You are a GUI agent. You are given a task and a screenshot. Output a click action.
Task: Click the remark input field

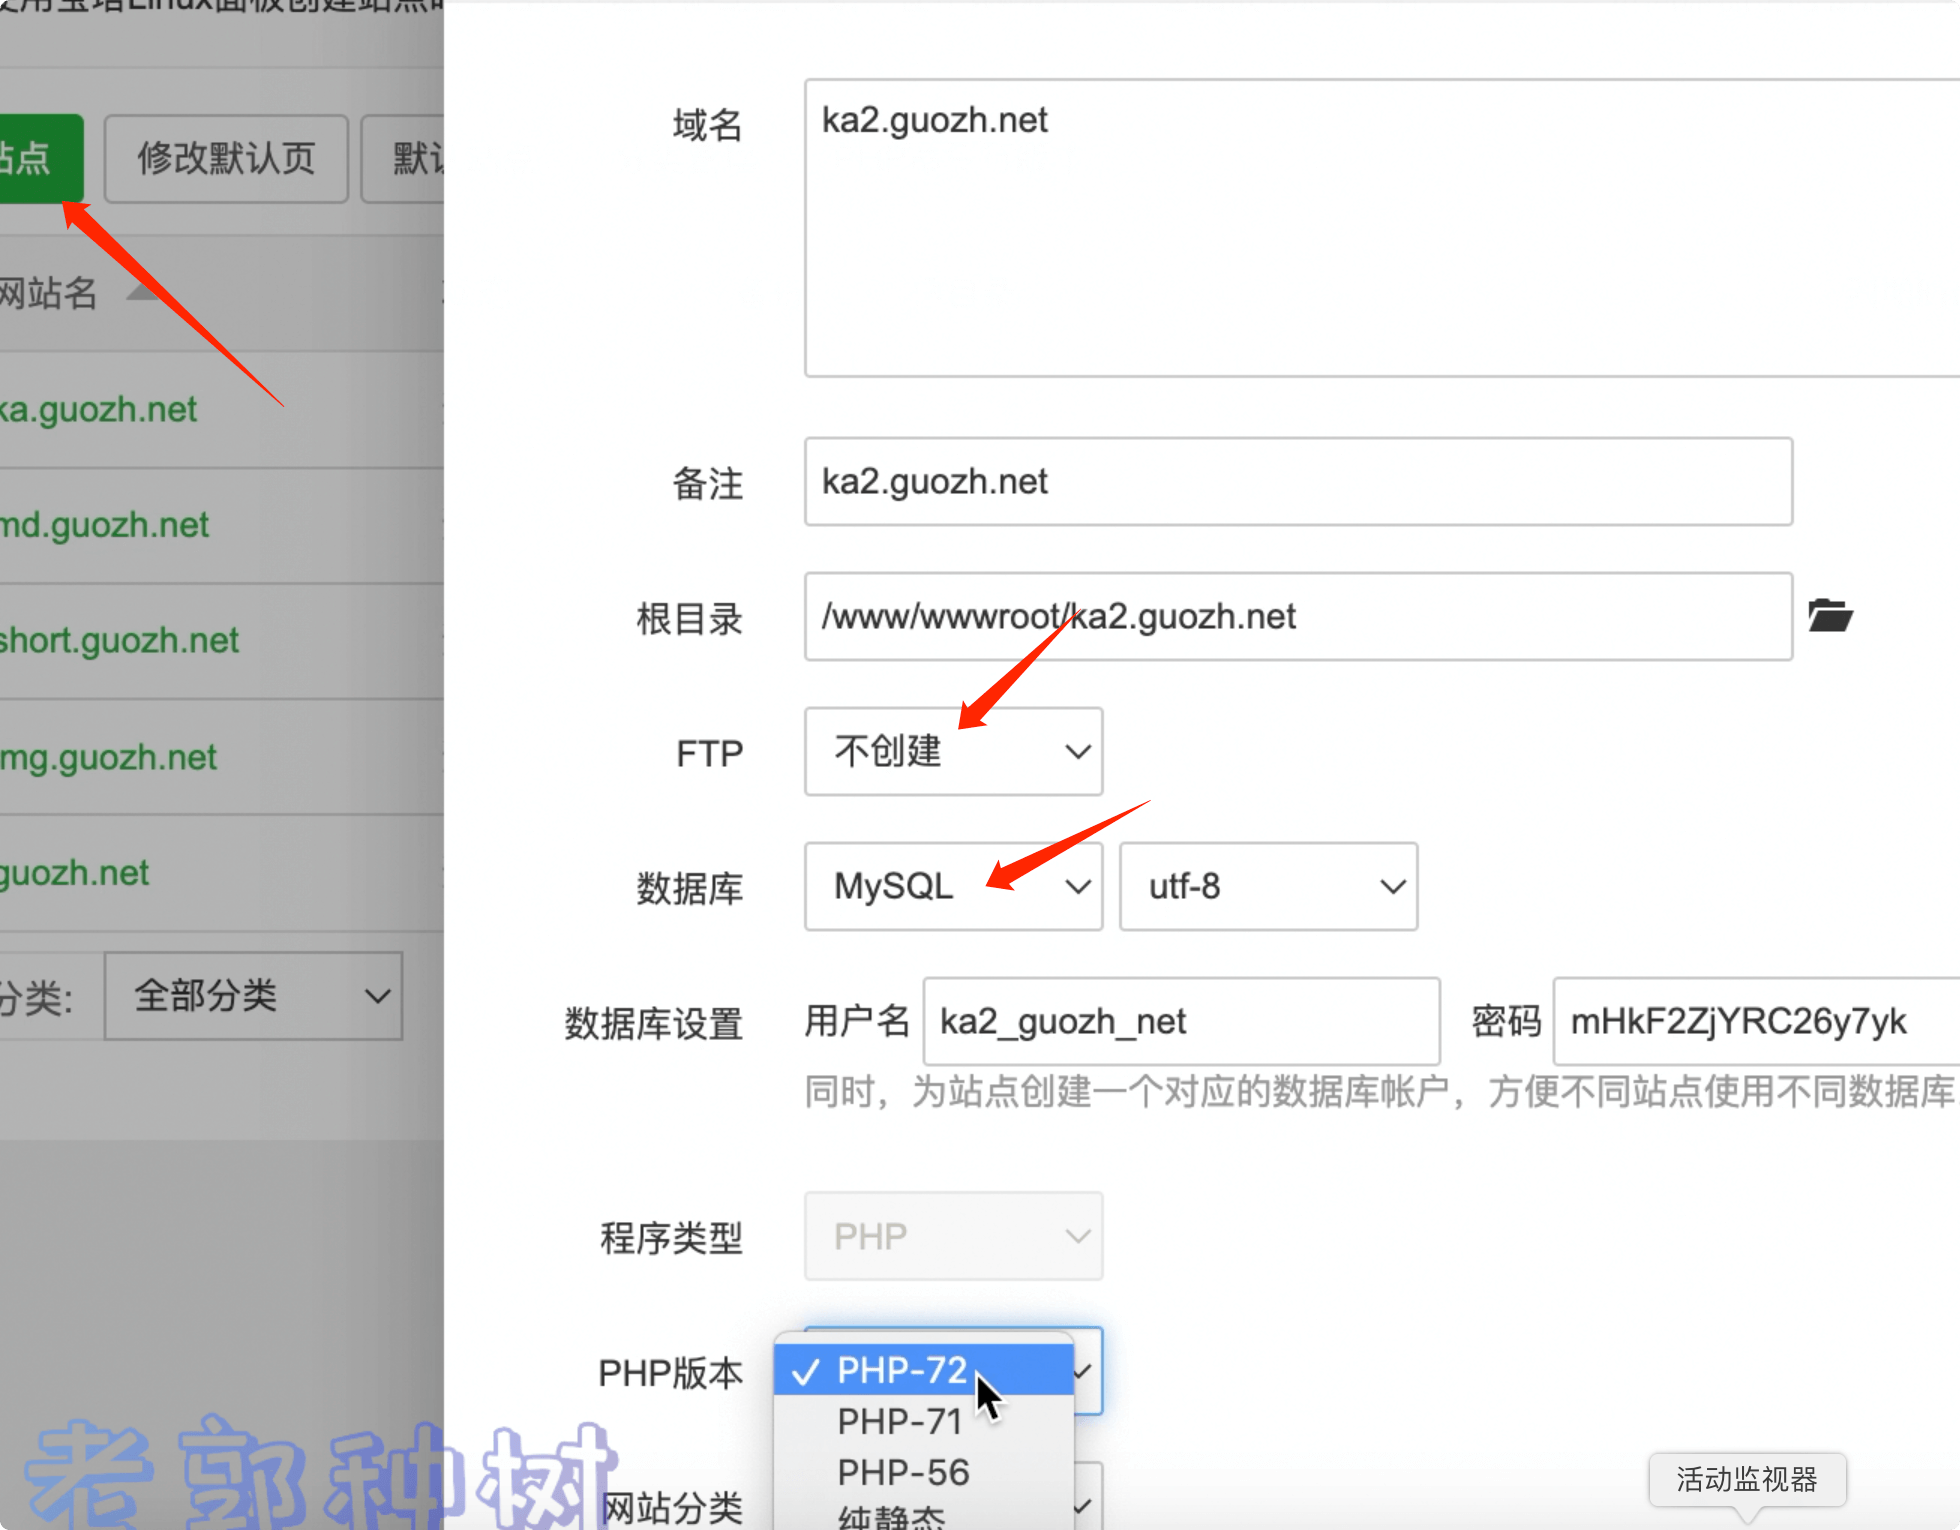click(1298, 482)
